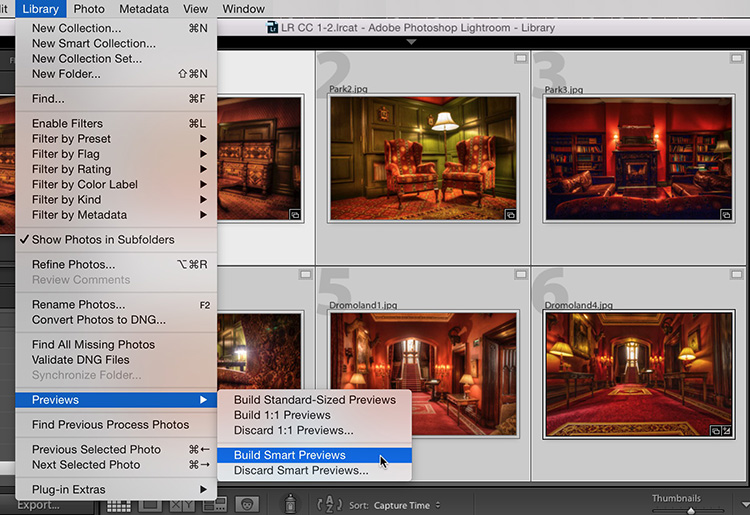Choose Find Previous Process Photos

[x=116, y=425]
